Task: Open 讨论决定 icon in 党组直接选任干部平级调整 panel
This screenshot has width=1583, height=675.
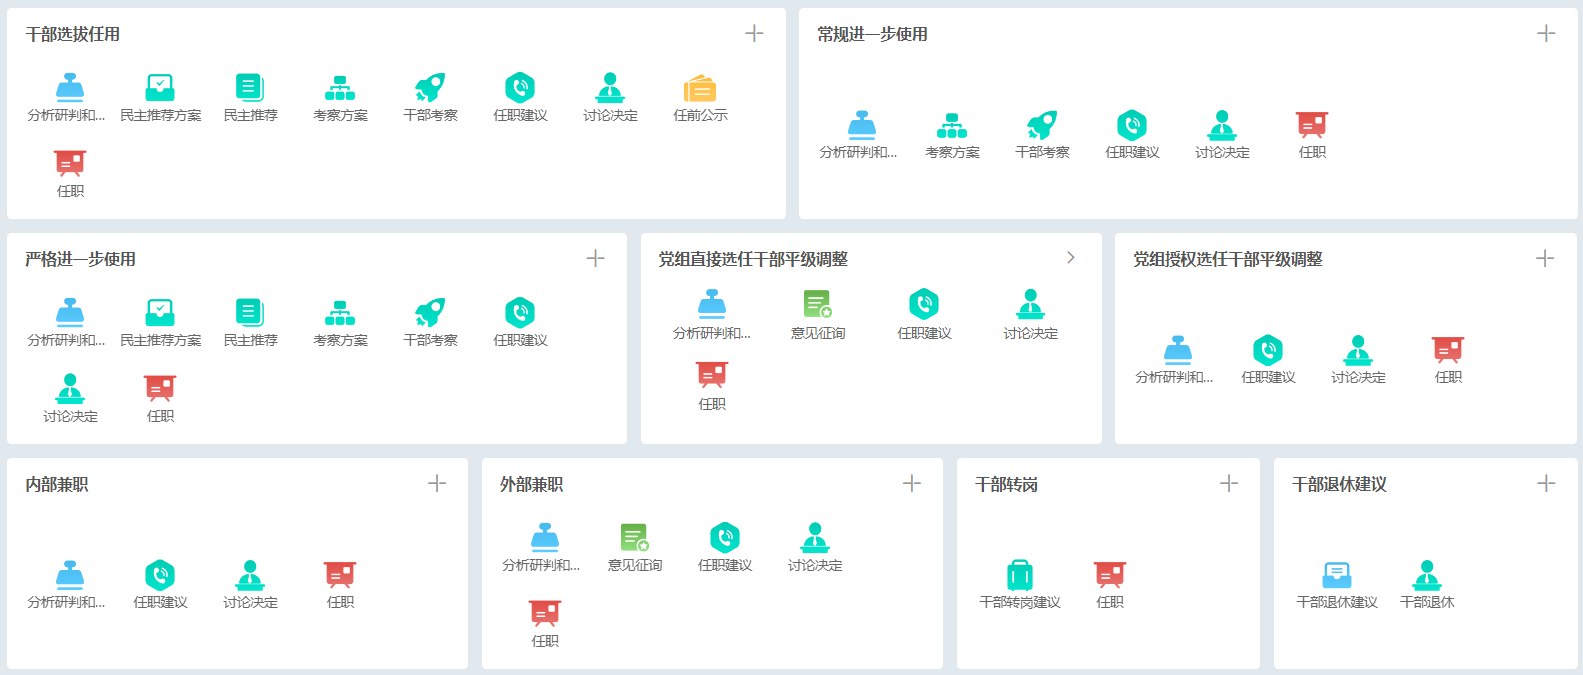Action: pos(1030,304)
